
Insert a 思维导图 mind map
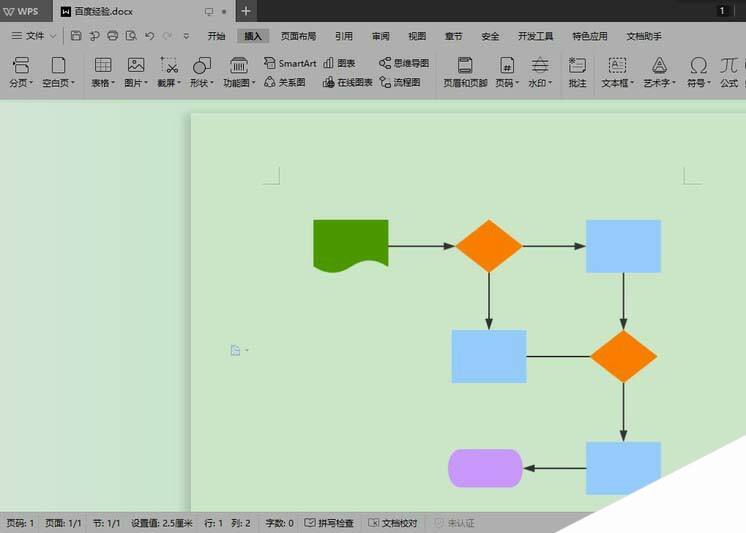404,63
